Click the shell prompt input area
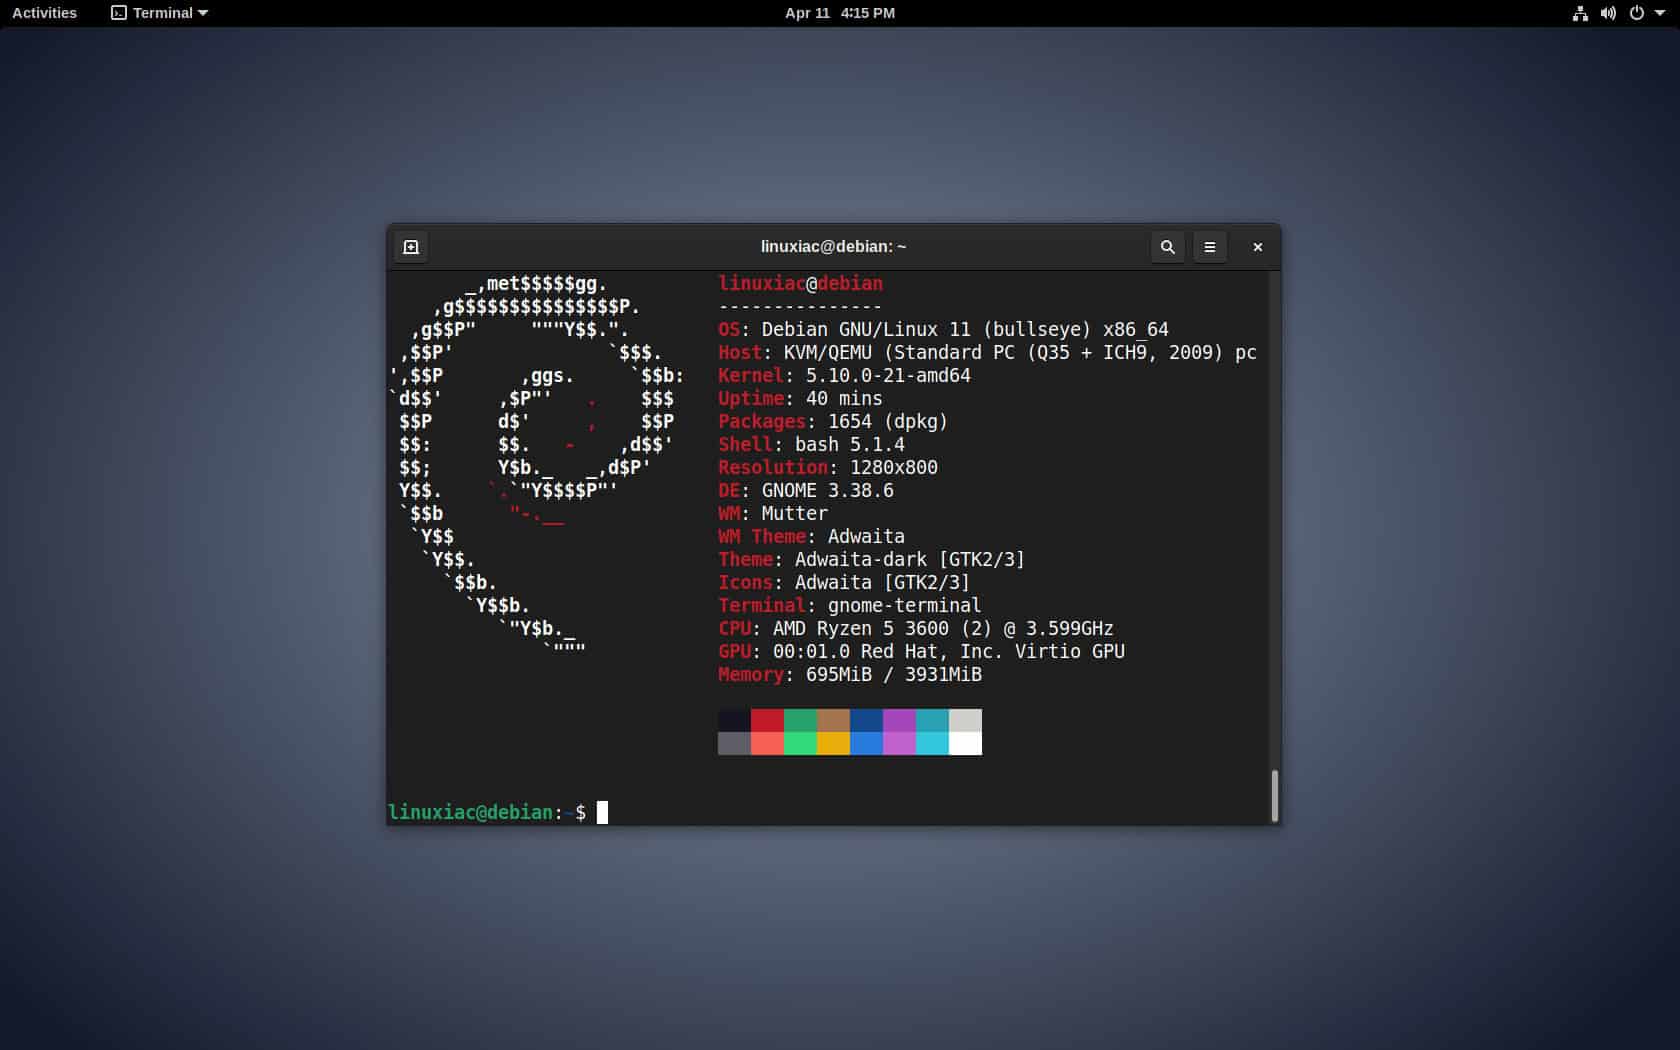 (603, 812)
